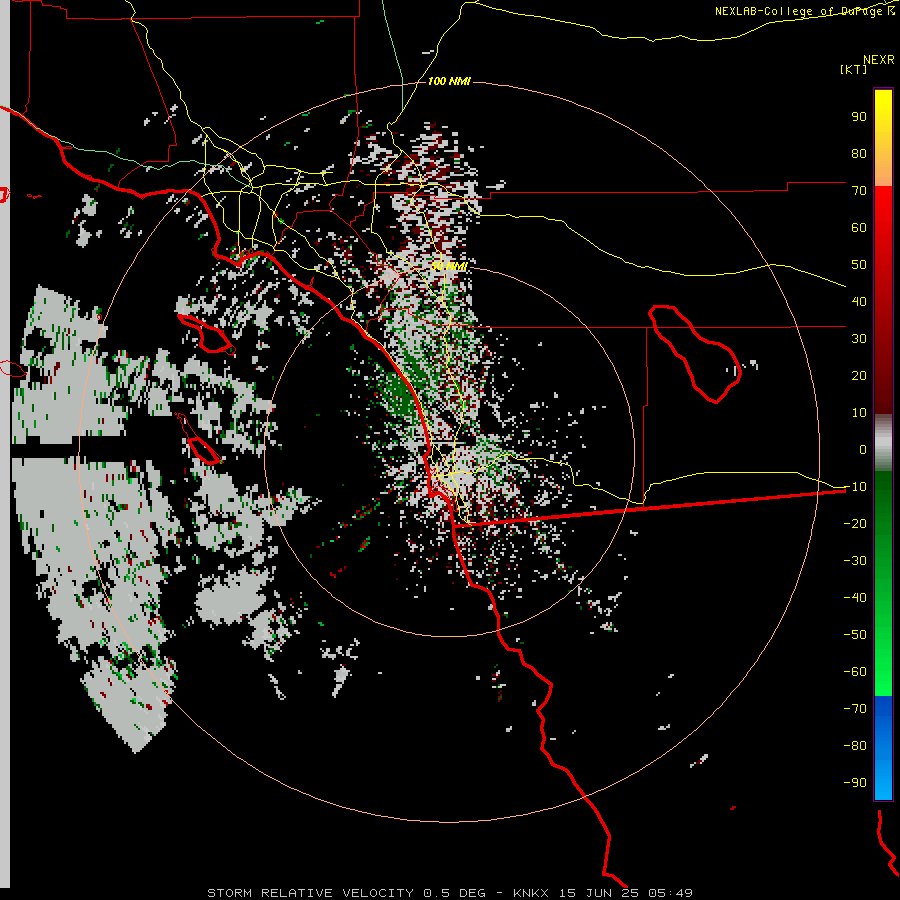Click the 100 NMI range ring label
The image size is (900, 900).
[449, 81]
